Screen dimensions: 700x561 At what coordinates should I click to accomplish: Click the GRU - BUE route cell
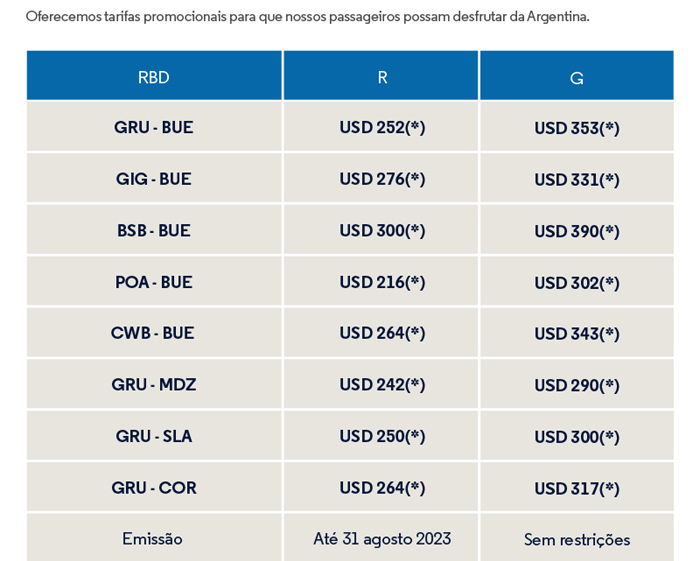coord(154,126)
